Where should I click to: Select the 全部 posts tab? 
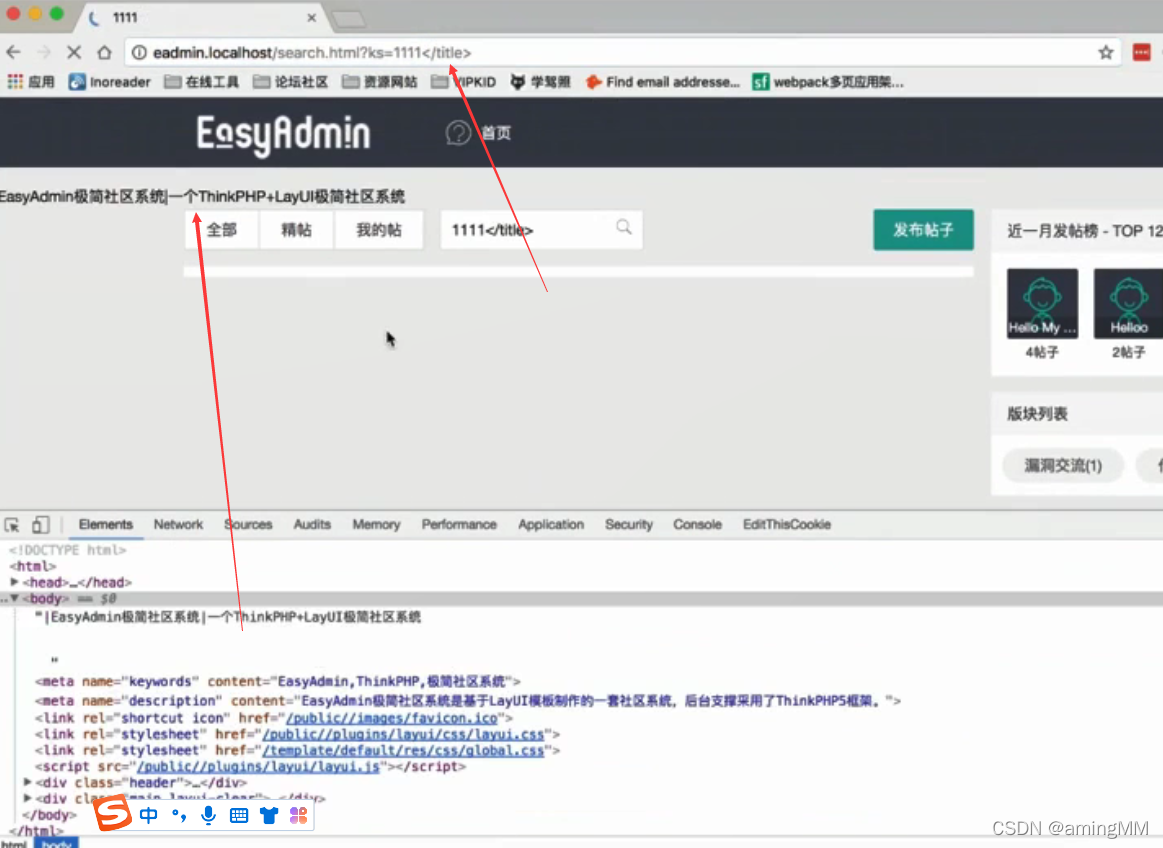(x=222, y=230)
